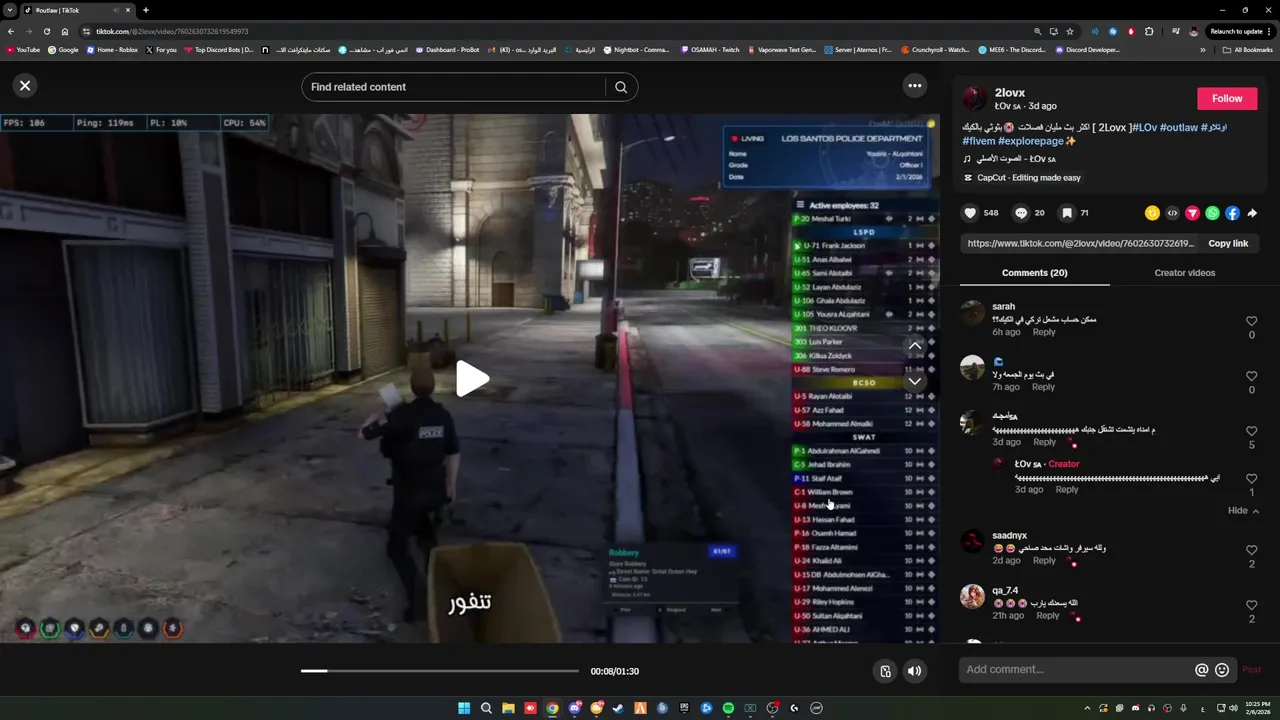Click the address bar URL
The width and height of the screenshot is (1280, 720).
coord(172,31)
